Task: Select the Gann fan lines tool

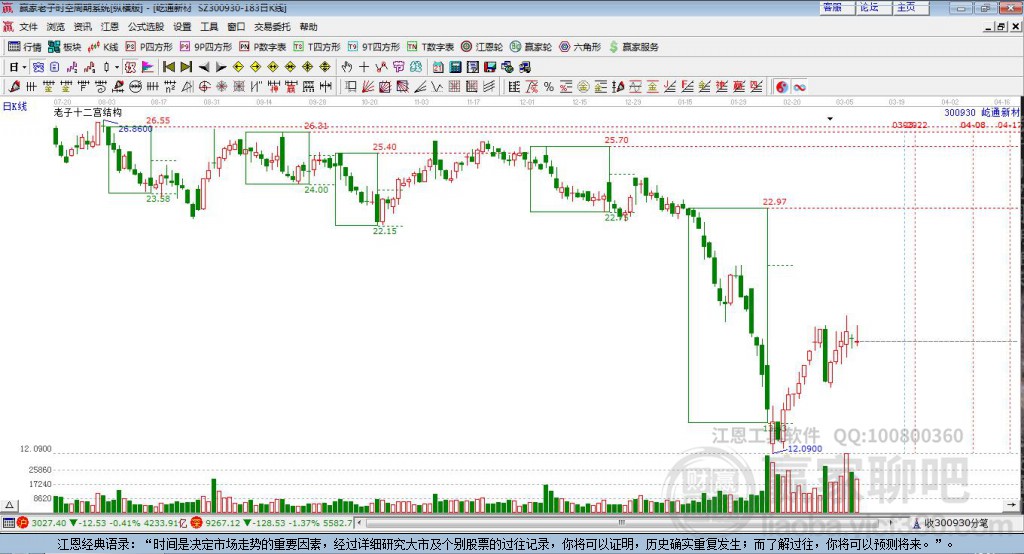Action: tap(368, 86)
